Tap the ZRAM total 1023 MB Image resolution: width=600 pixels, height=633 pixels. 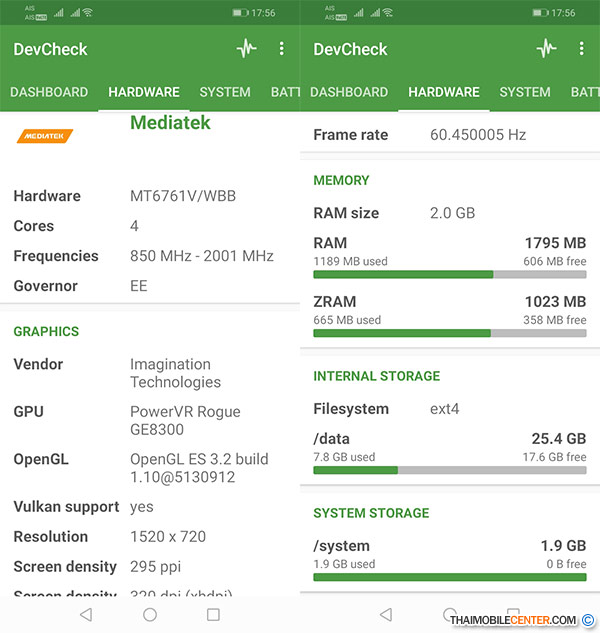[x=555, y=301]
